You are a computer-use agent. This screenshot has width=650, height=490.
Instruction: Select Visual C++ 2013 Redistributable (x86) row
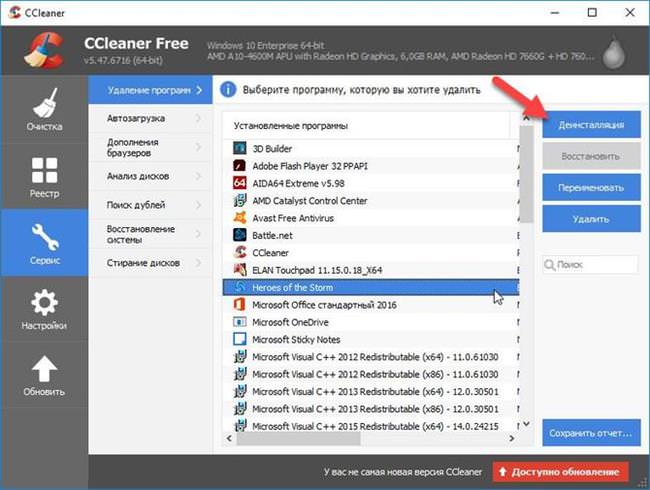(x=371, y=409)
